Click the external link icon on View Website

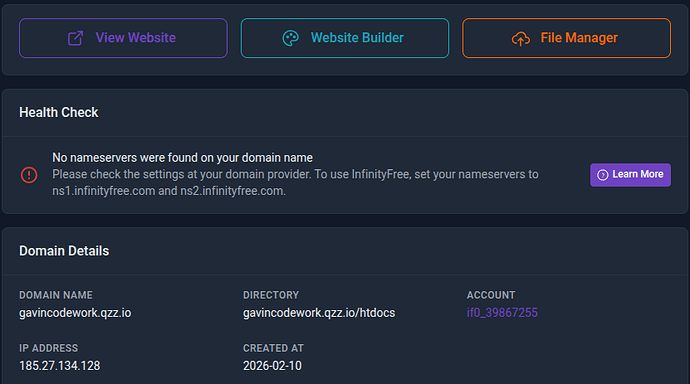76,38
